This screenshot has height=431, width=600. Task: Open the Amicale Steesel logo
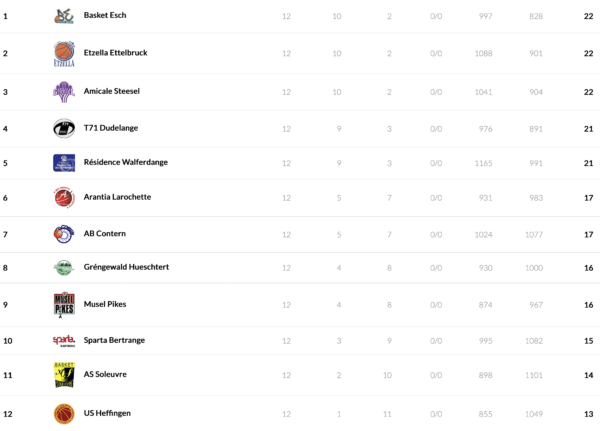(x=64, y=91)
